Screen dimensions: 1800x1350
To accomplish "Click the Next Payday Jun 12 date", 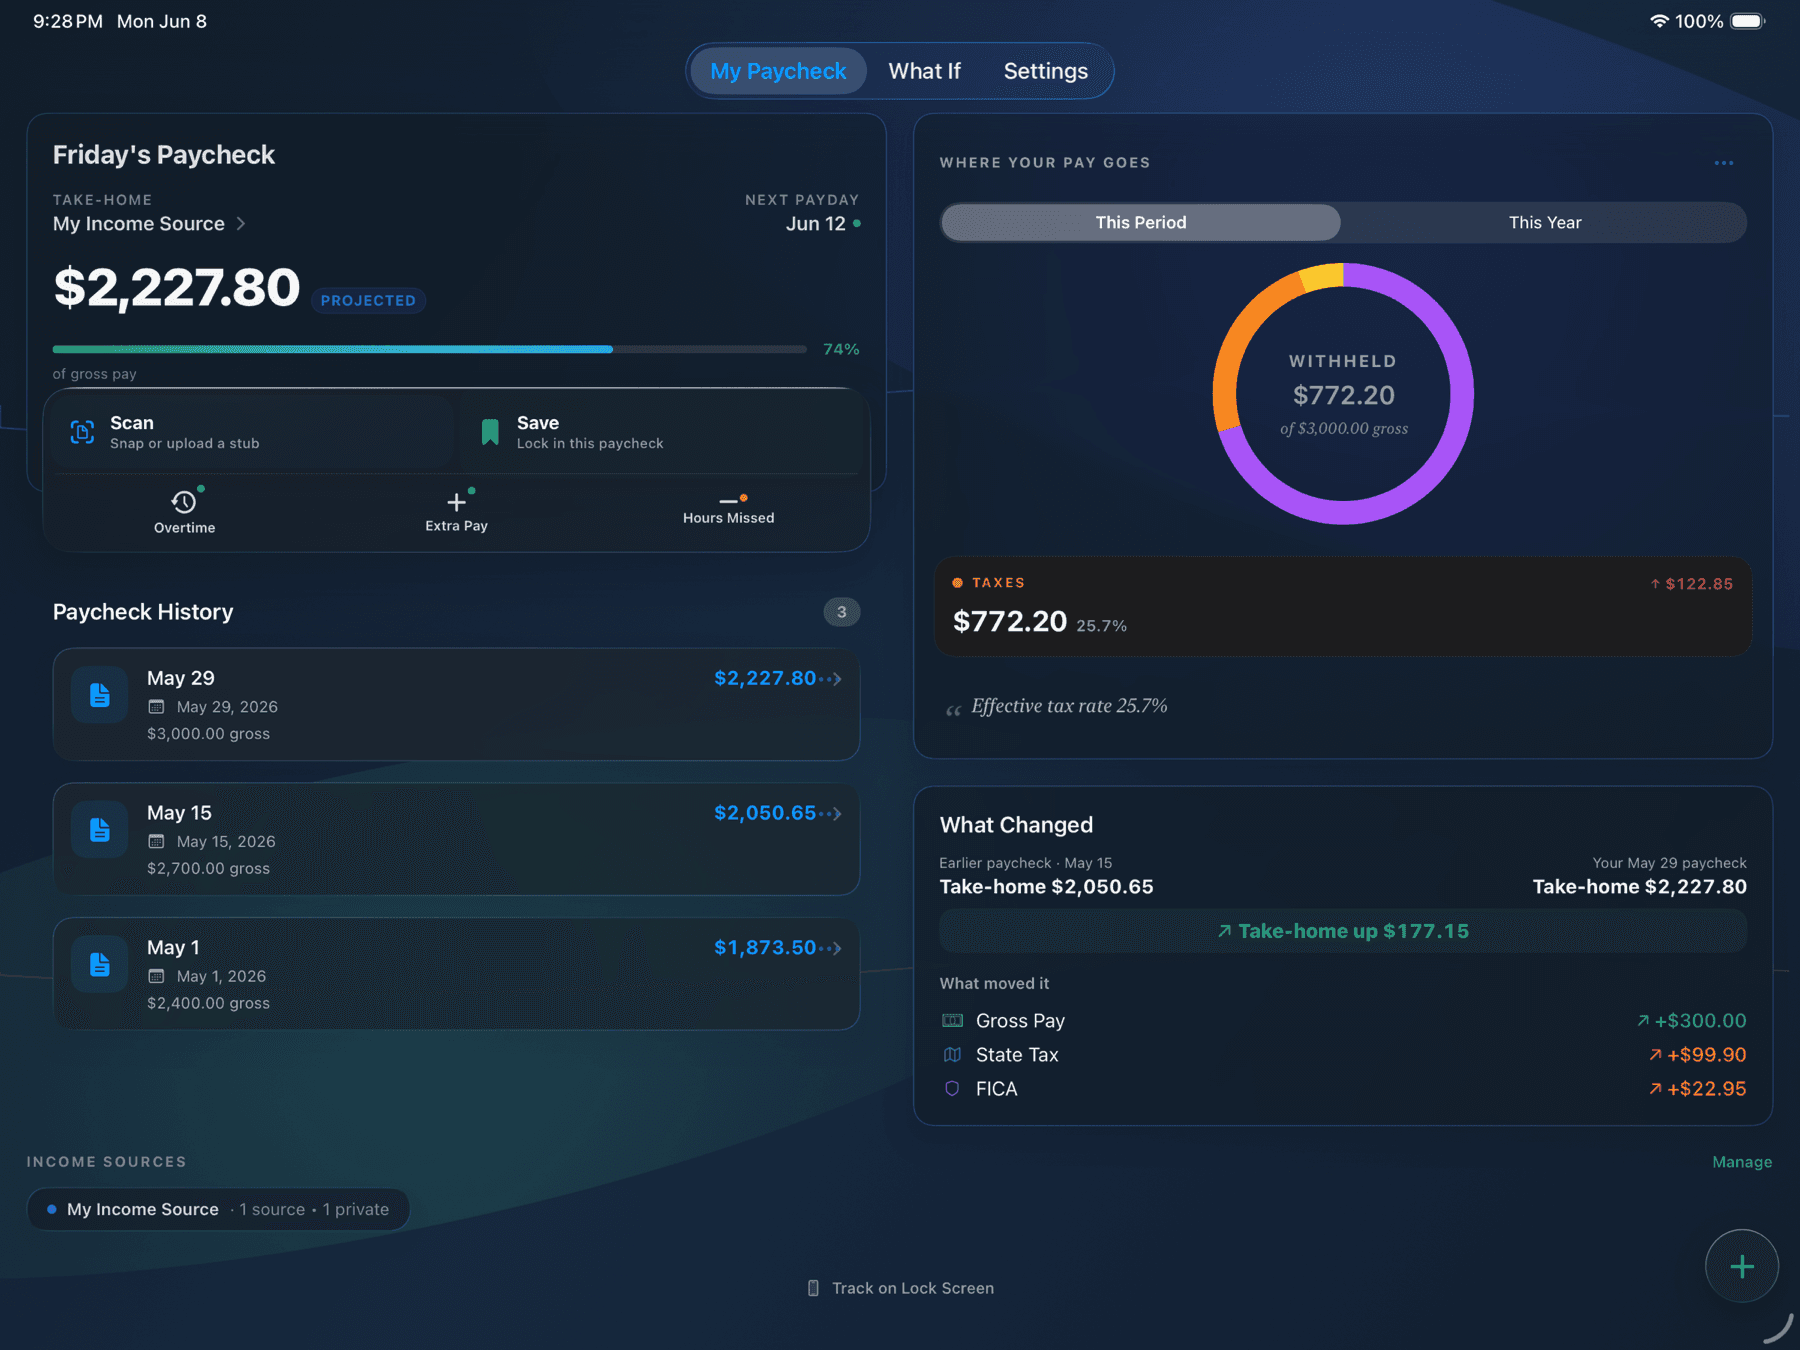I will click(x=815, y=224).
